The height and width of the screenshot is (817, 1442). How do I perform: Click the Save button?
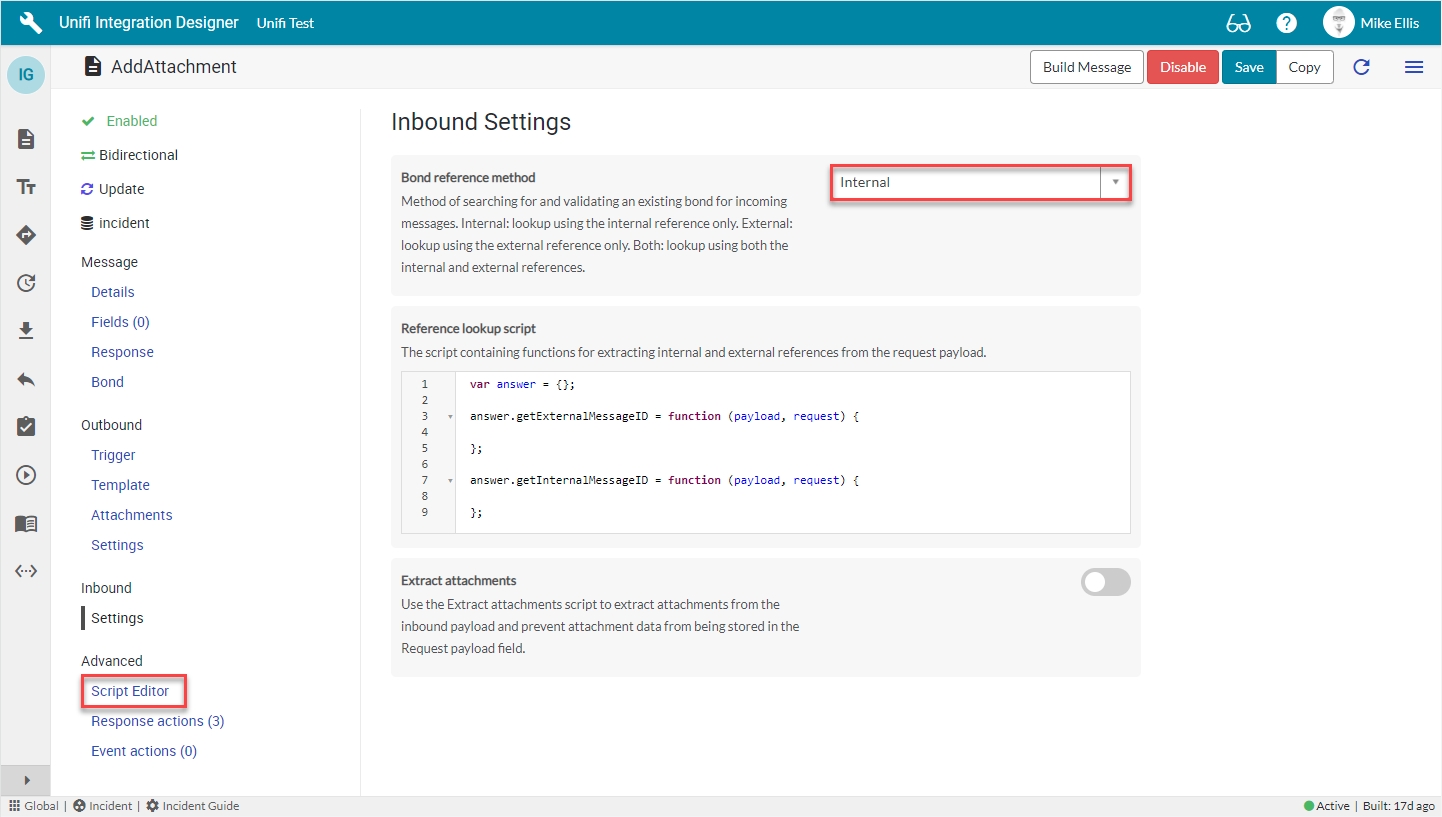(1248, 67)
